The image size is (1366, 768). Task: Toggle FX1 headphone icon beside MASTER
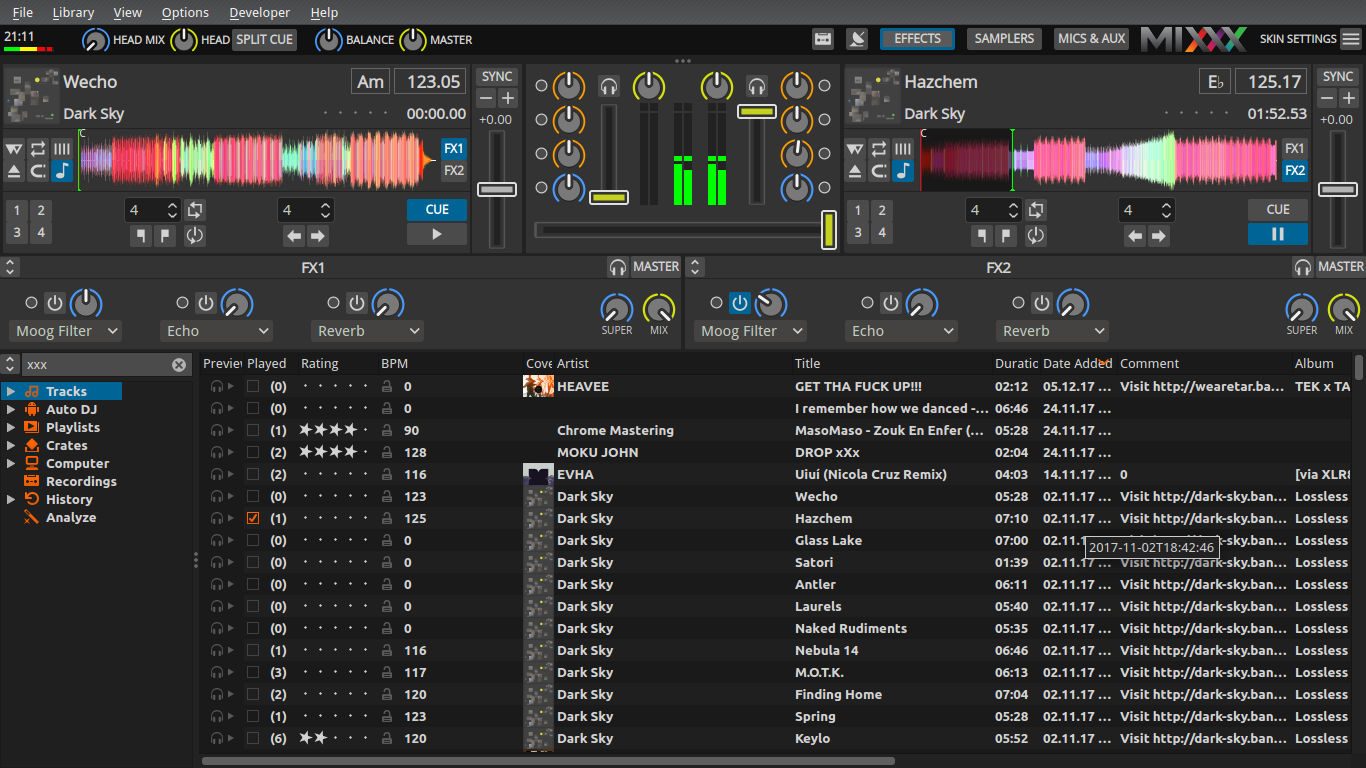[x=618, y=267]
